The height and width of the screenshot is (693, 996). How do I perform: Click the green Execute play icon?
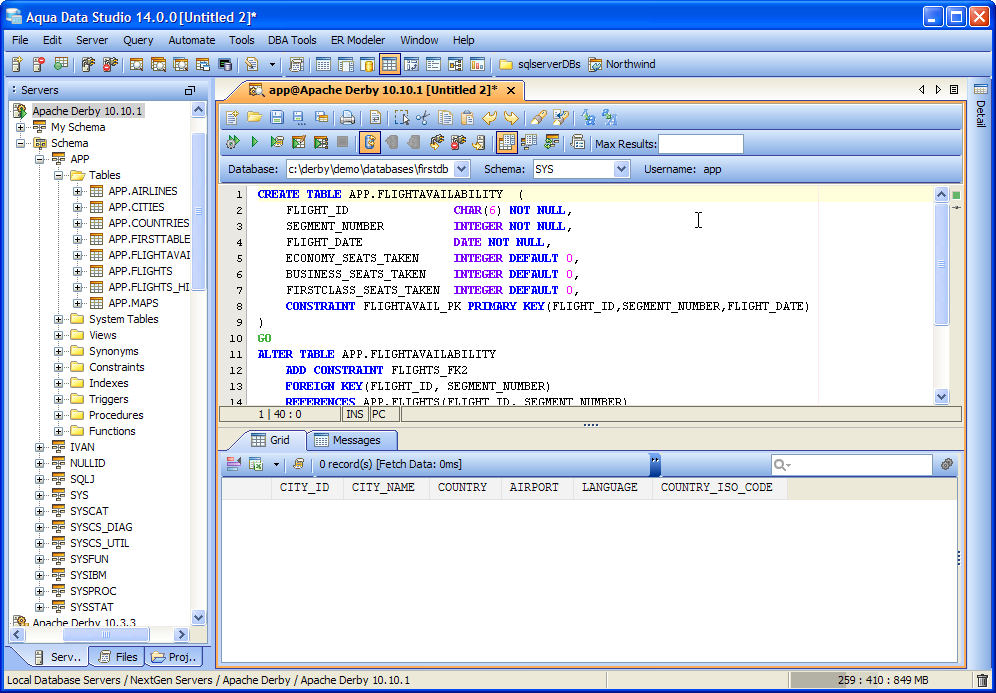click(254, 143)
